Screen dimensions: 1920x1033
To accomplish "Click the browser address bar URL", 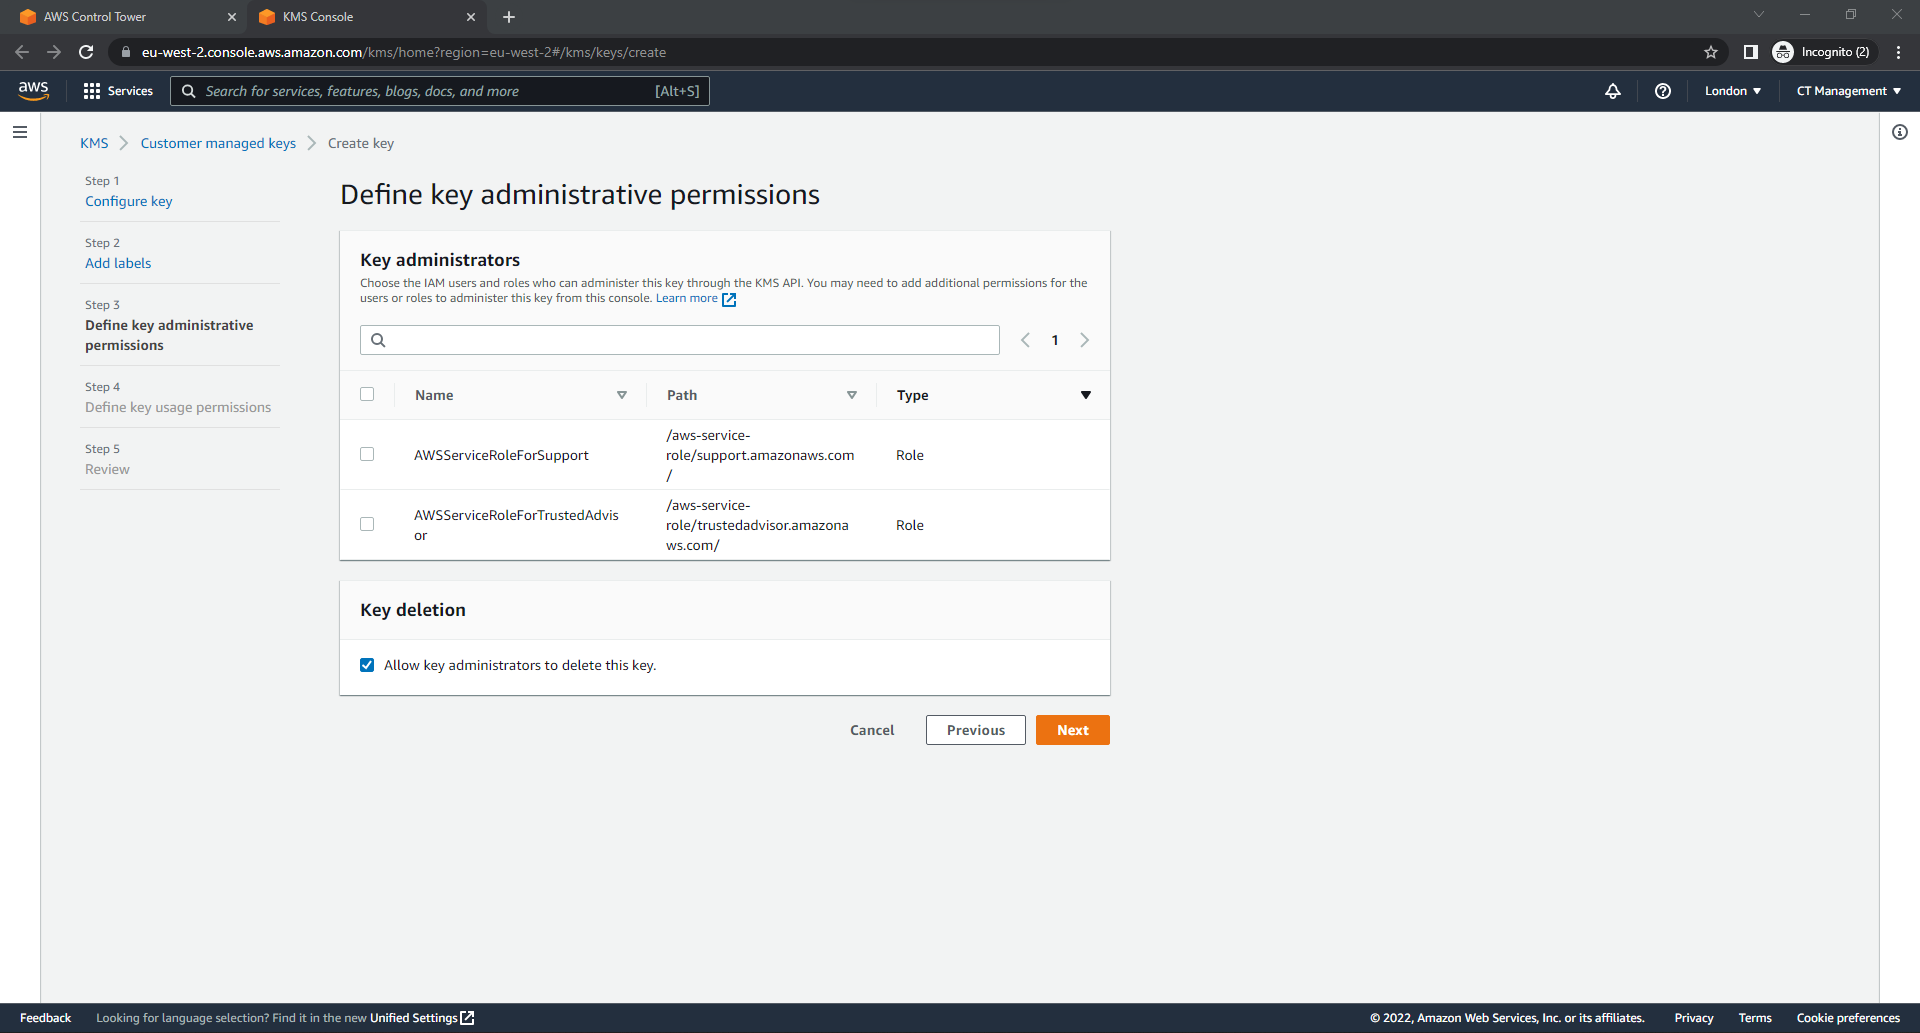I will (404, 52).
